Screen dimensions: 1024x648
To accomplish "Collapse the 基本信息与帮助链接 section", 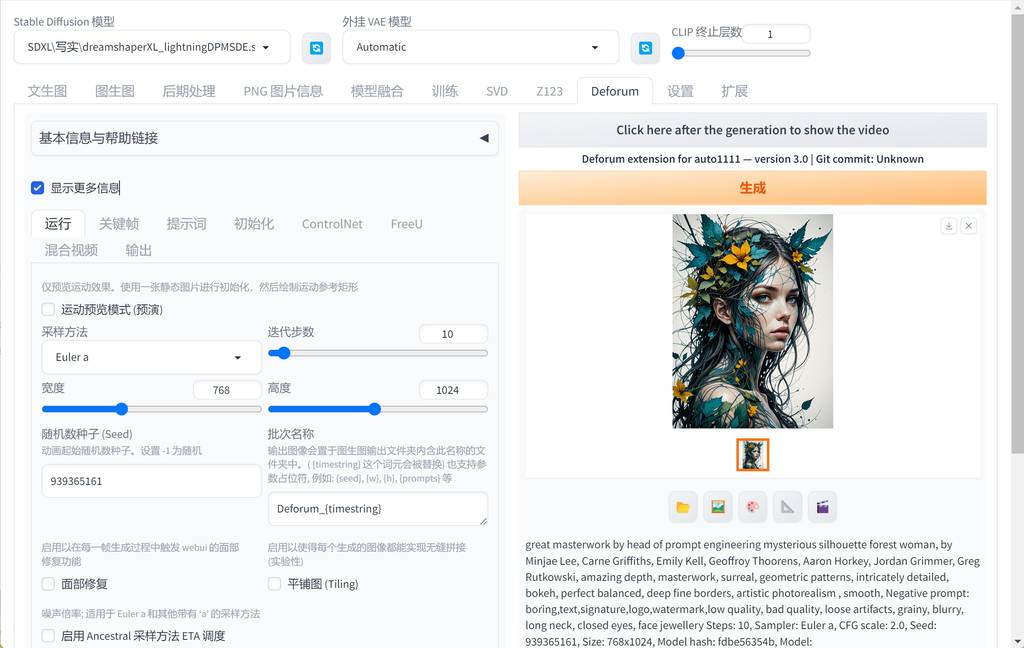I will click(x=484, y=138).
